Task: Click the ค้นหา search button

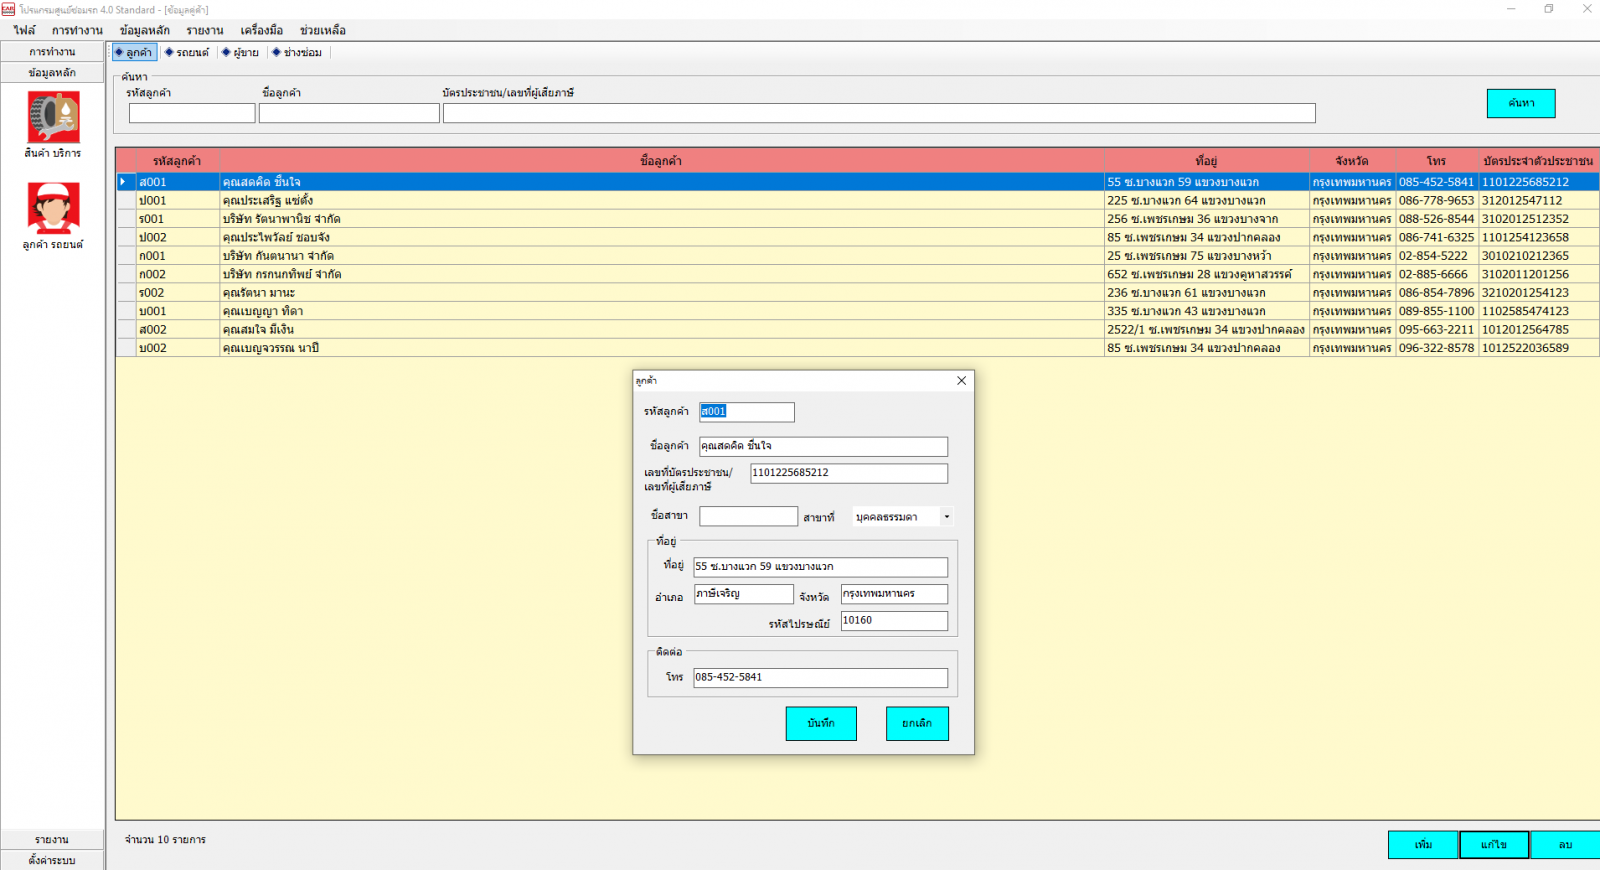Action: click(1521, 103)
